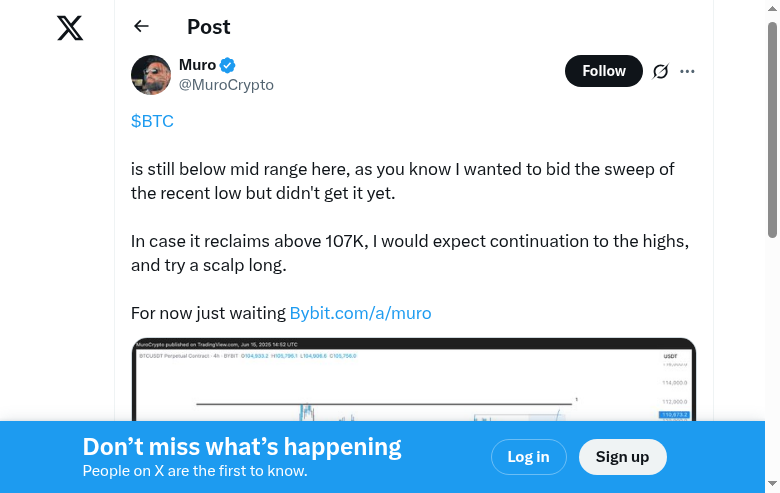Open the $BTC cashtag link
780x493 pixels.
pos(152,121)
